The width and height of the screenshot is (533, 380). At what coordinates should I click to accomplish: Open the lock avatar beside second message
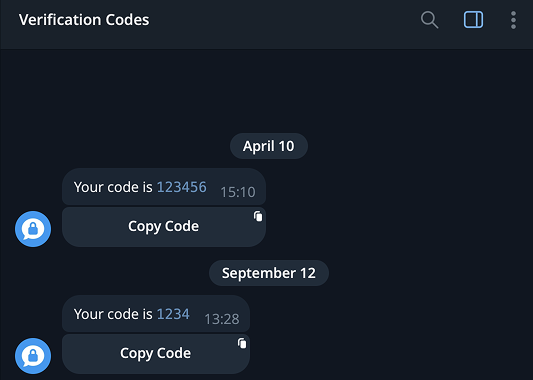pos(33,356)
